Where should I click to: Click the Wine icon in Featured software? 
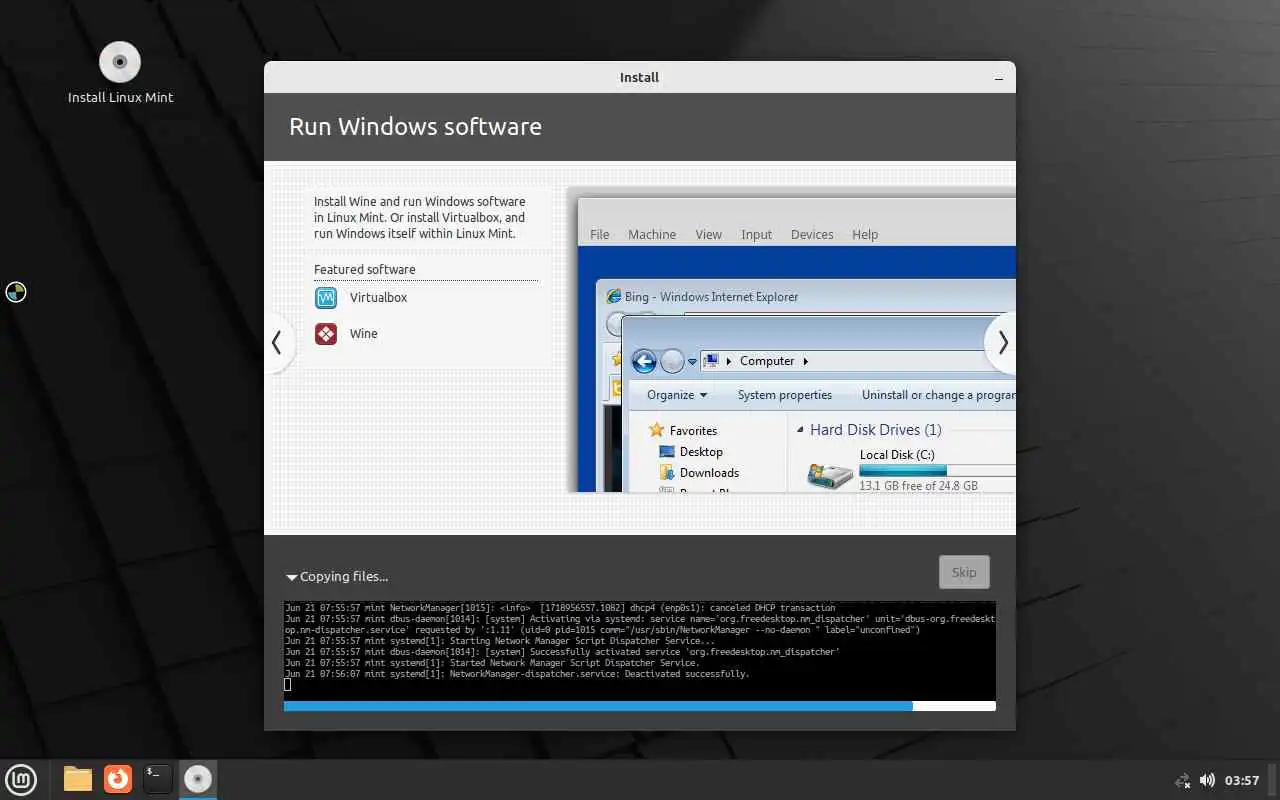point(326,334)
